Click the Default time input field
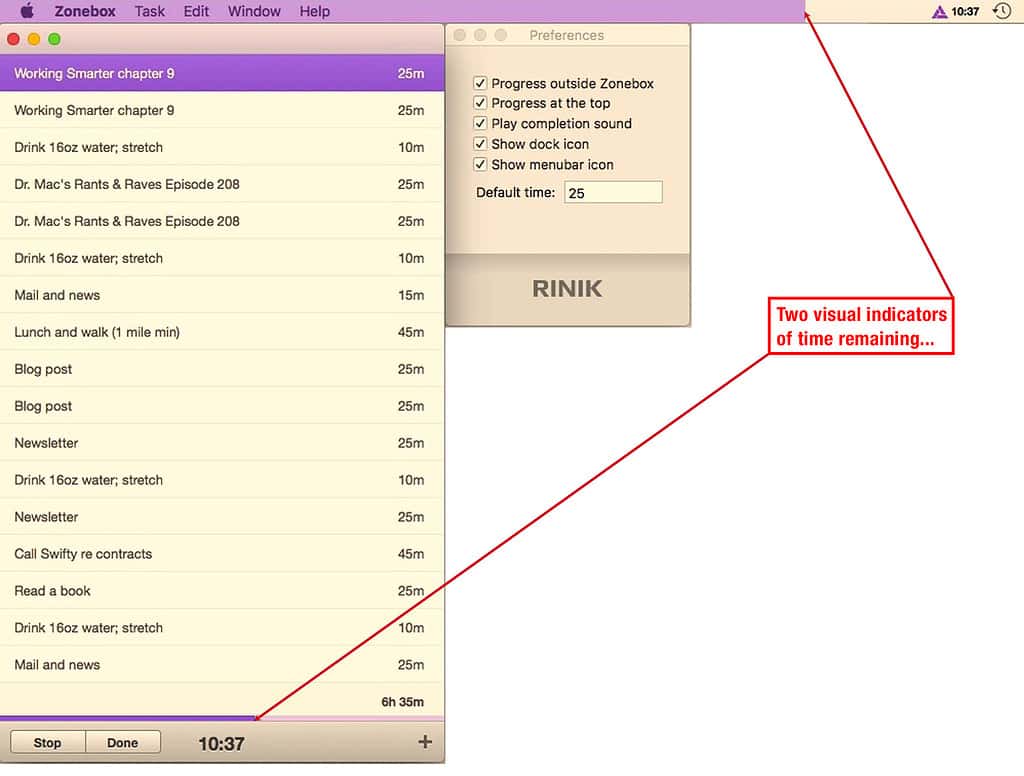This screenshot has height=776, width=1024. pyautogui.click(x=613, y=193)
